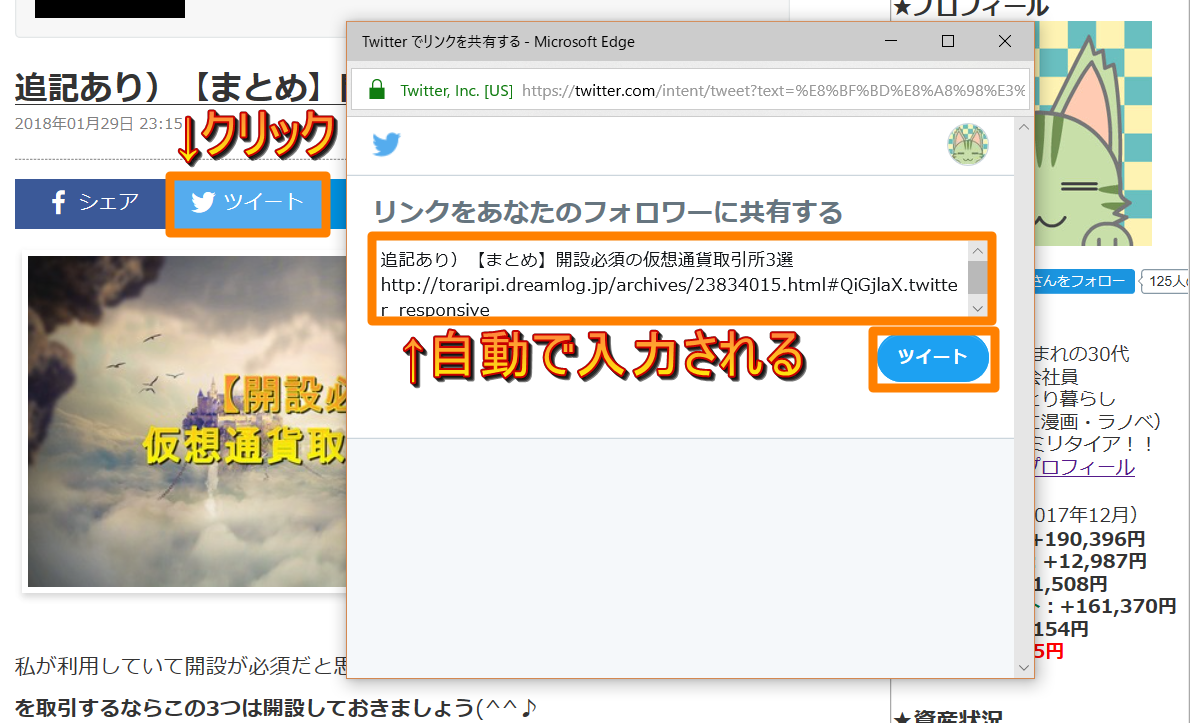Click the +12,987円 value in sidebar
The image size is (1195, 723).
coord(1094,561)
